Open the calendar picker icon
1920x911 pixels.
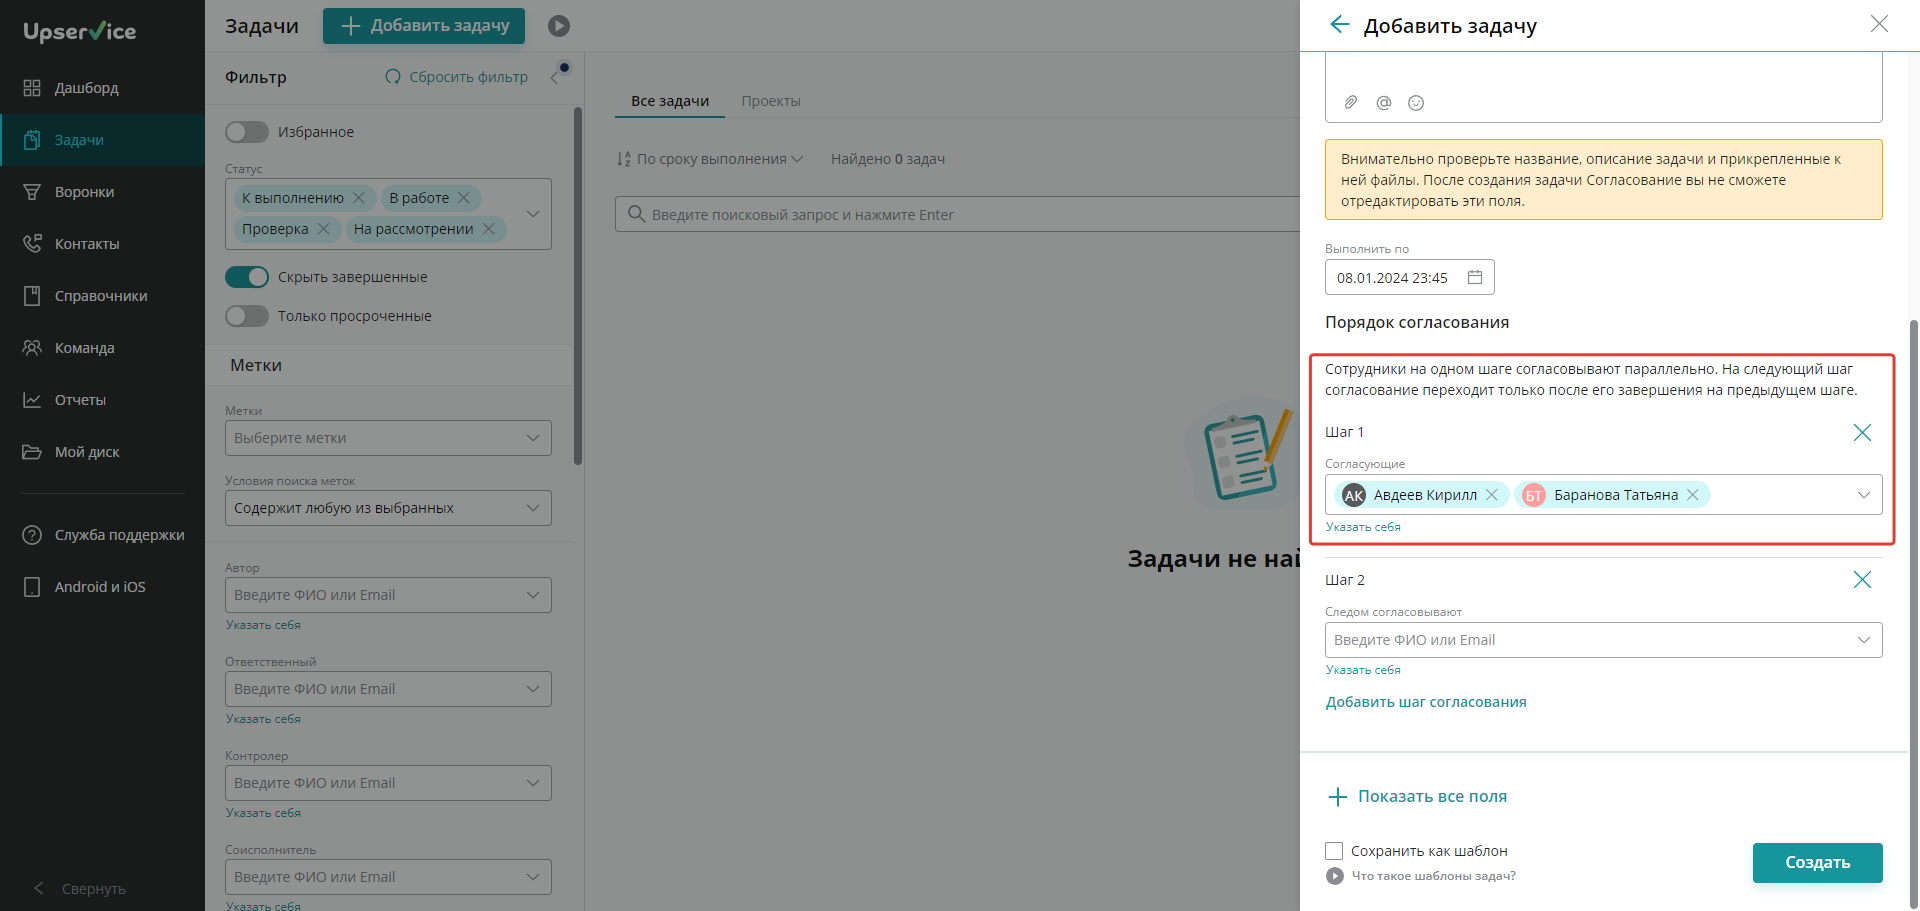click(x=1475, y=277)
